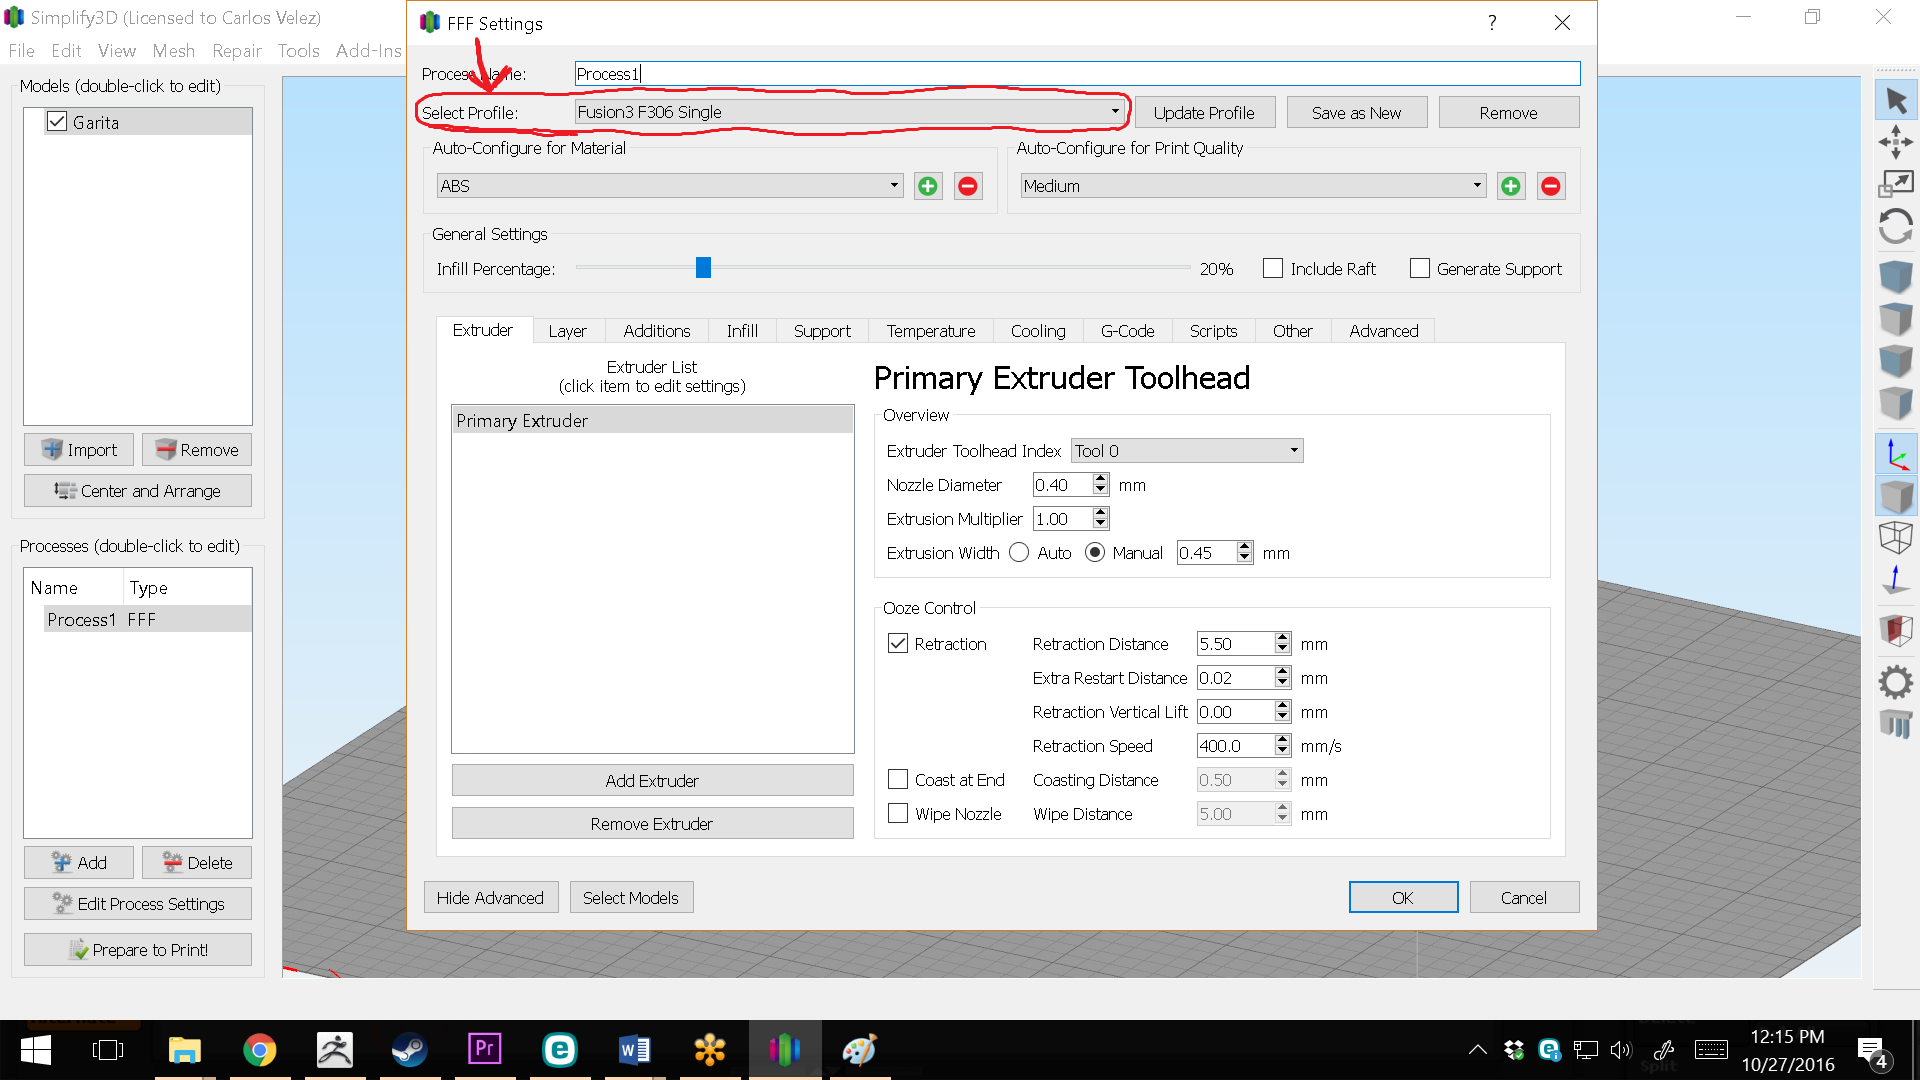The width and height of the screenshot is (1920, 1080).
Task: Click the cross-section view icon
Action: pyautogui.click(x=1896, y=630)
